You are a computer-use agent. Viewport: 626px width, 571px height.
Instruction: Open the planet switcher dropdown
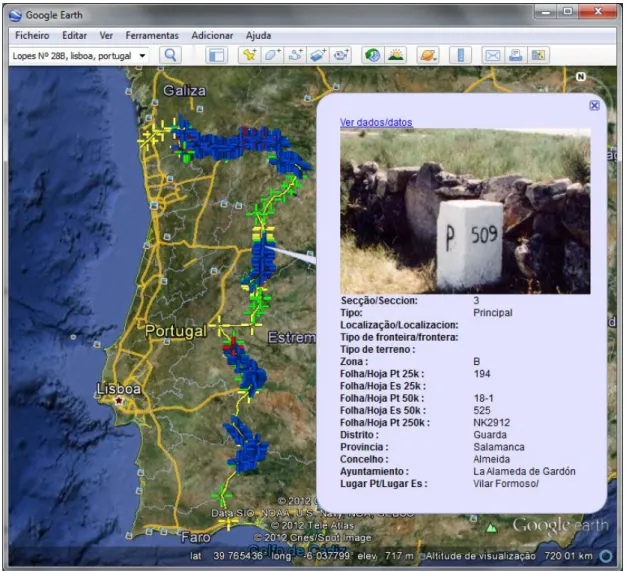pos(428,55)
